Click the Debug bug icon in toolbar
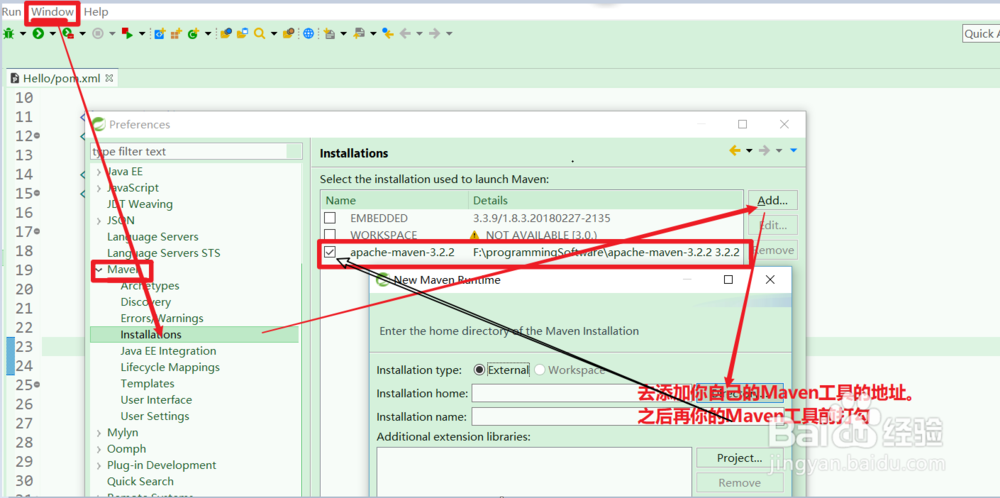Image resolution: width=1000 pixels, height=498 pixels. pos(8,34)
